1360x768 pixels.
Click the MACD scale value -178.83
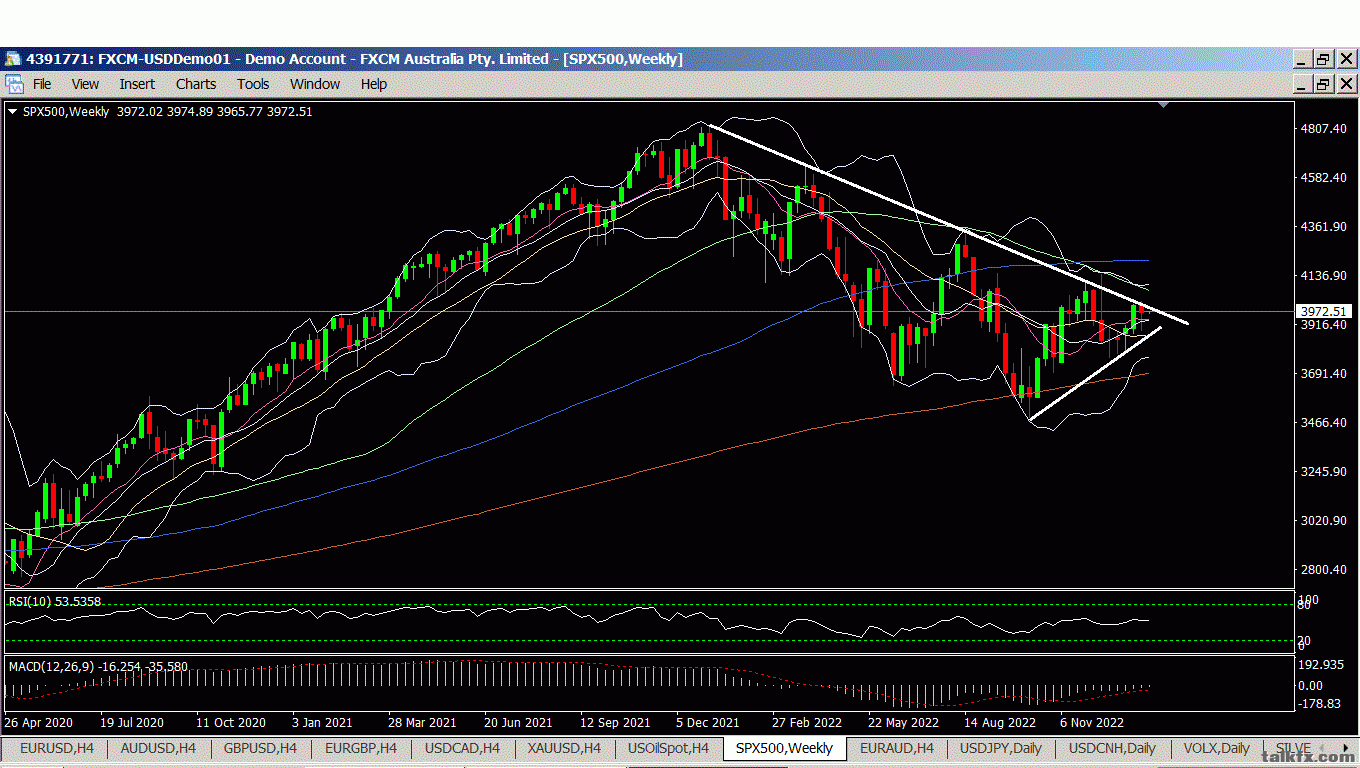pyautogui.click(x=1319, y=704)
